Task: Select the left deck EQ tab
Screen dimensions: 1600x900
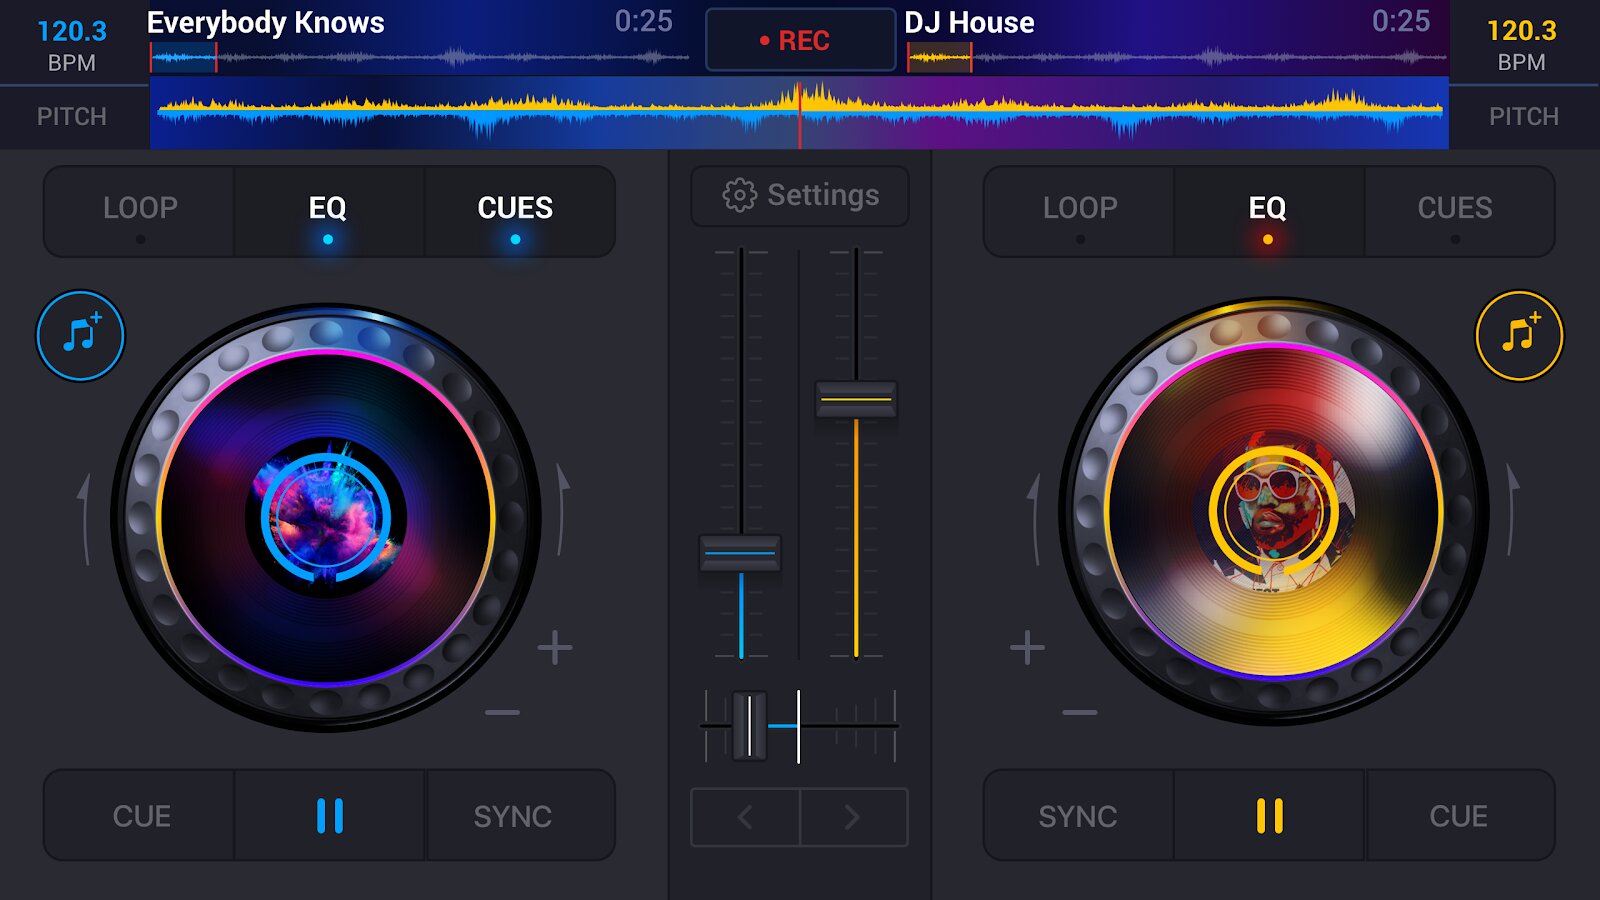Action: 328,211
